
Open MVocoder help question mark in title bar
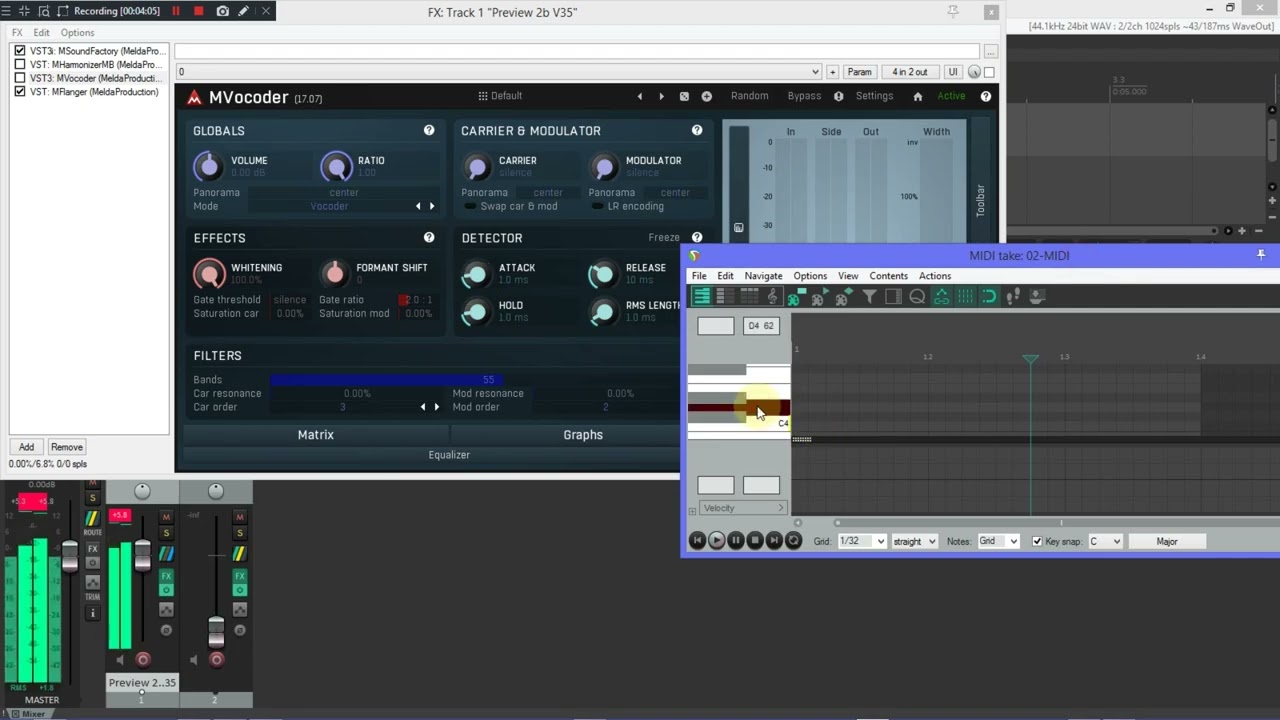pyautogui.click(x=986, y=96)
